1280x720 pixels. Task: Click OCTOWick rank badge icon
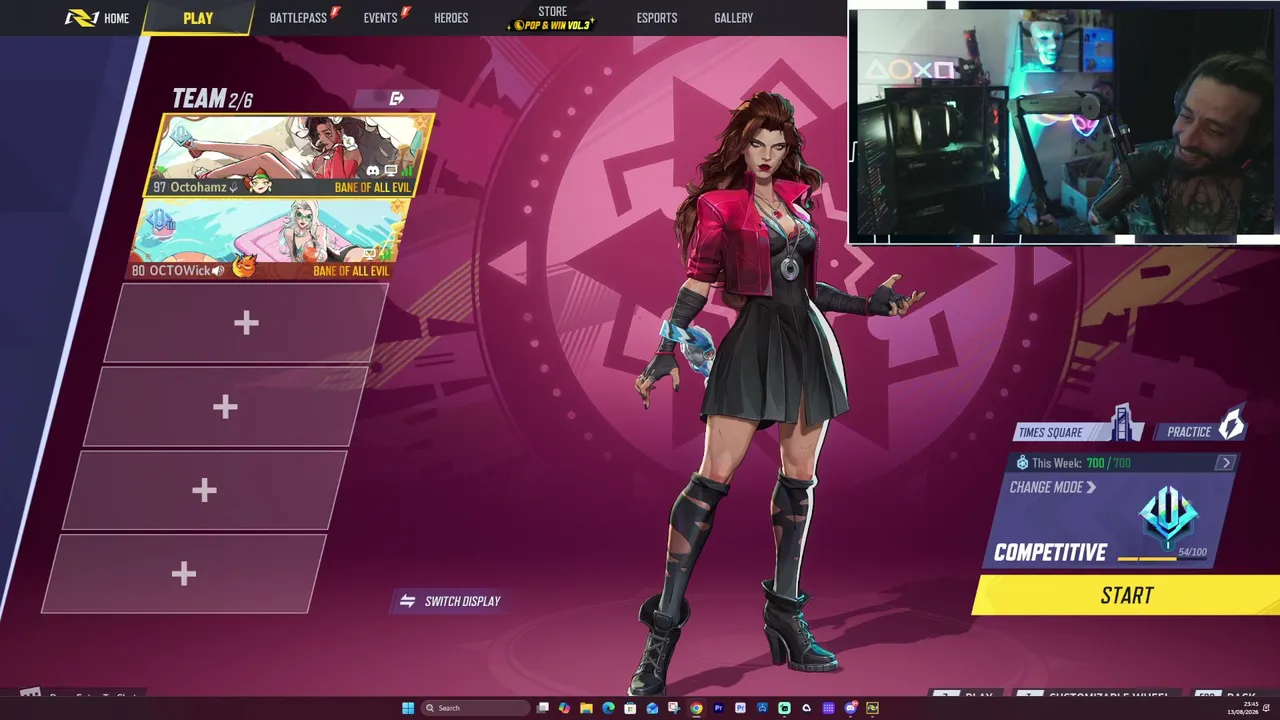click(x=162, y=223)
